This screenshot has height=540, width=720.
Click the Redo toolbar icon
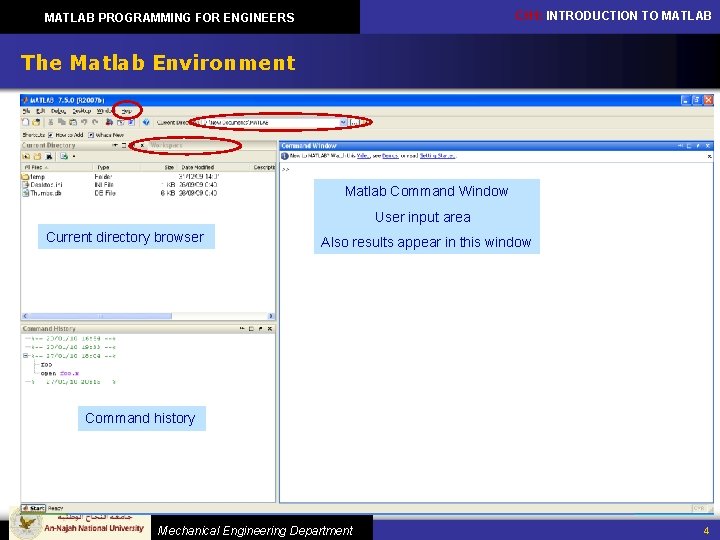pos(95,123)
